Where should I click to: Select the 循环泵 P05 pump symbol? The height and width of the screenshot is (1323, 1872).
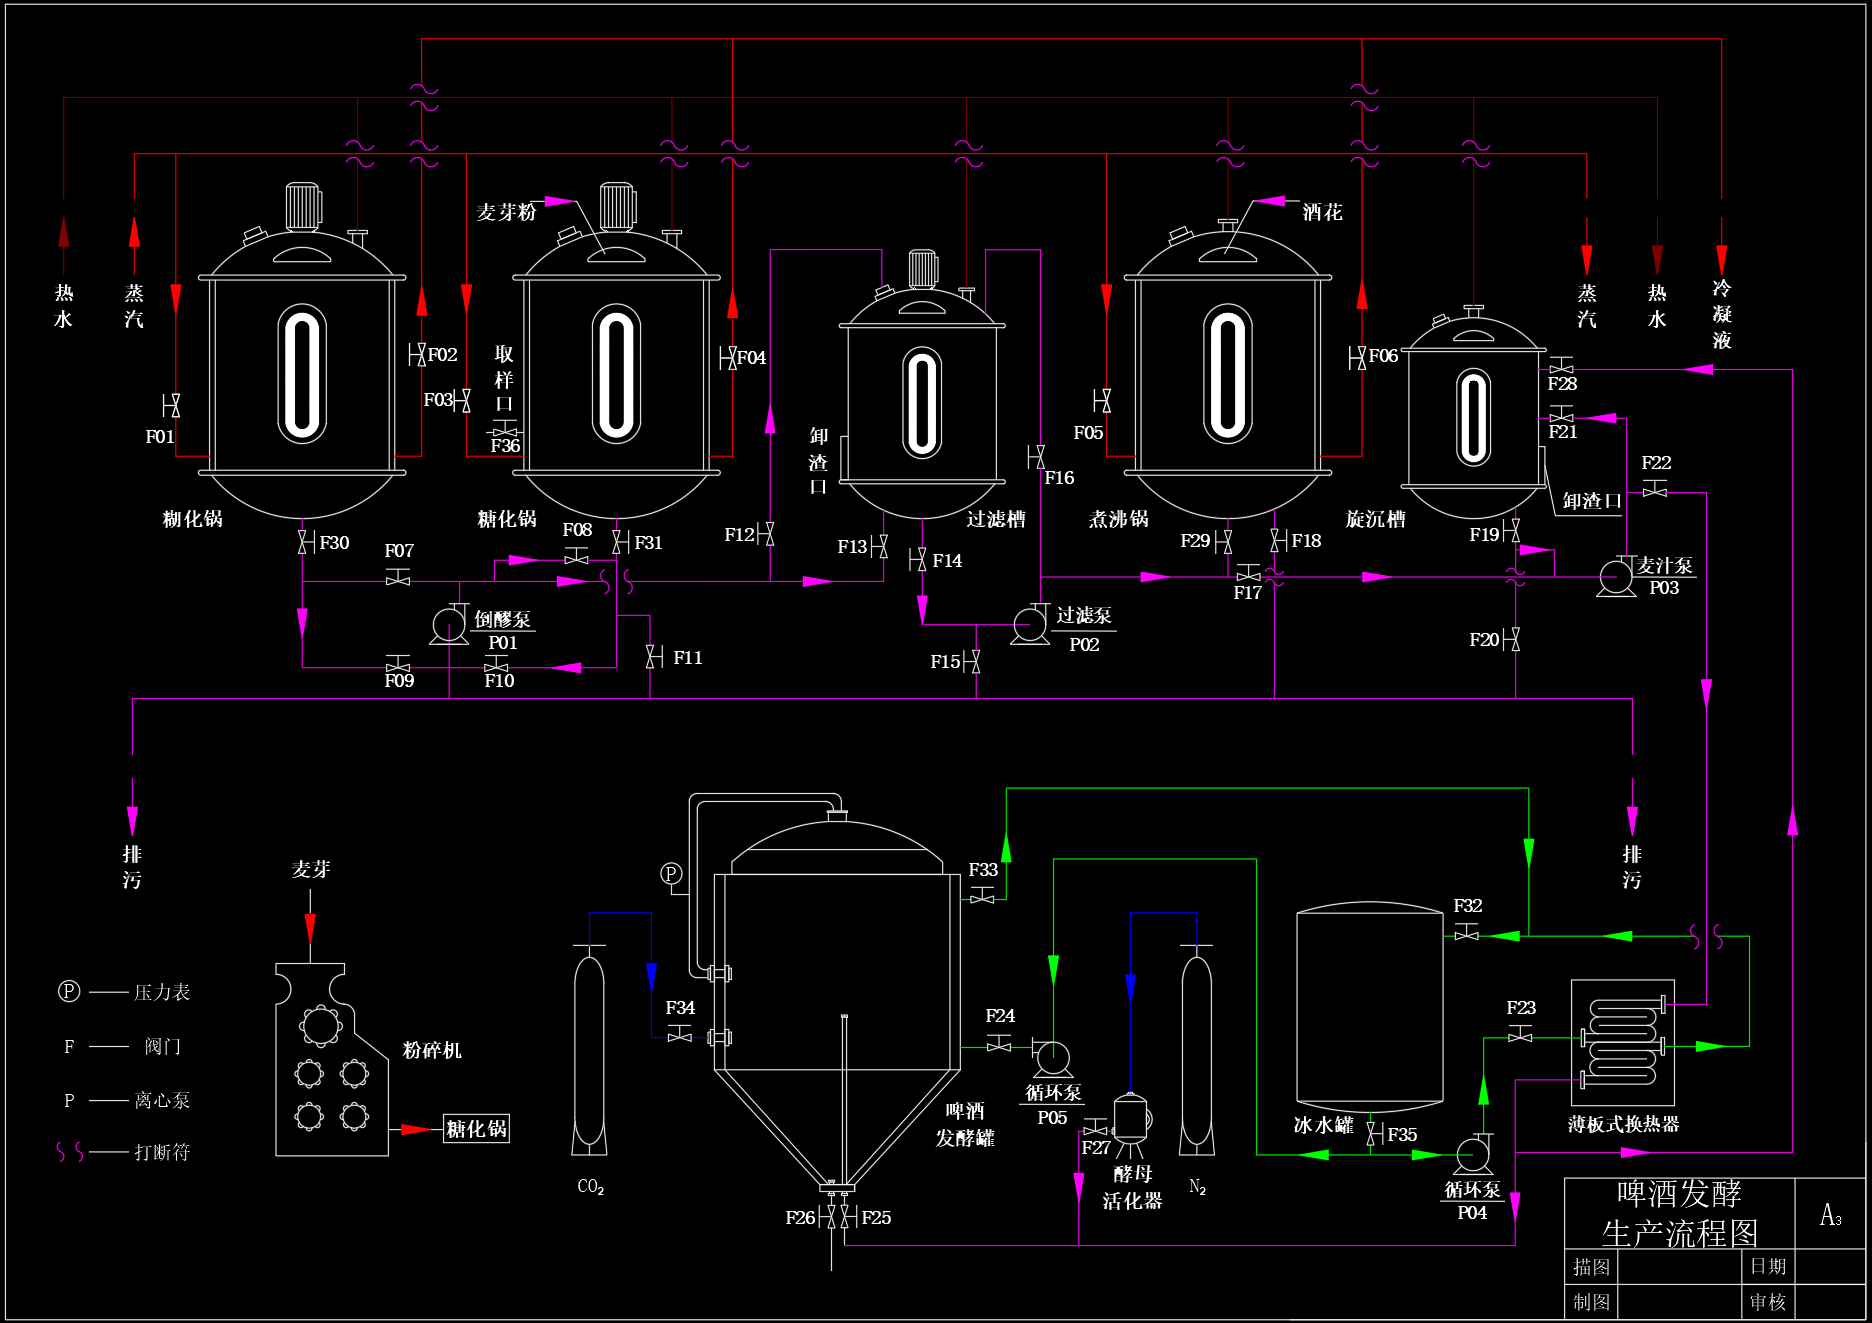pos(1051,1059)
